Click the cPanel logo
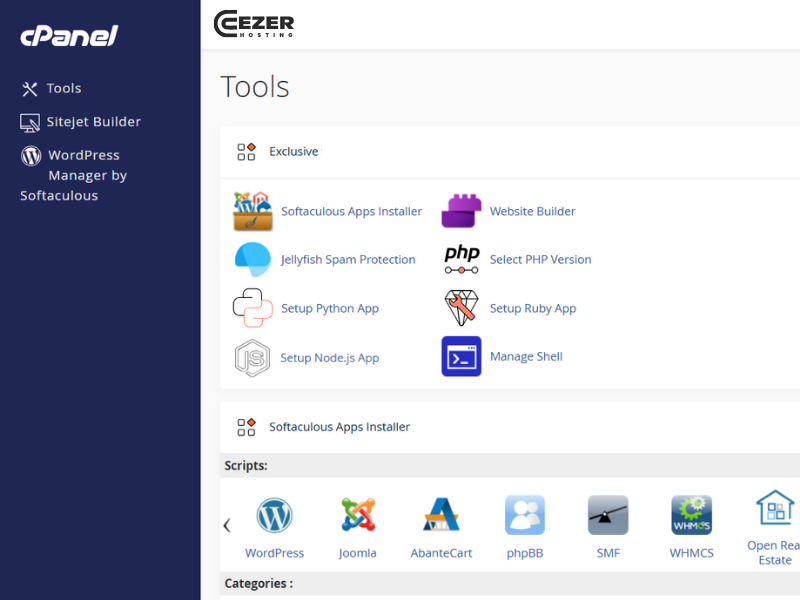Screen dimensions: 800x600 69,37
